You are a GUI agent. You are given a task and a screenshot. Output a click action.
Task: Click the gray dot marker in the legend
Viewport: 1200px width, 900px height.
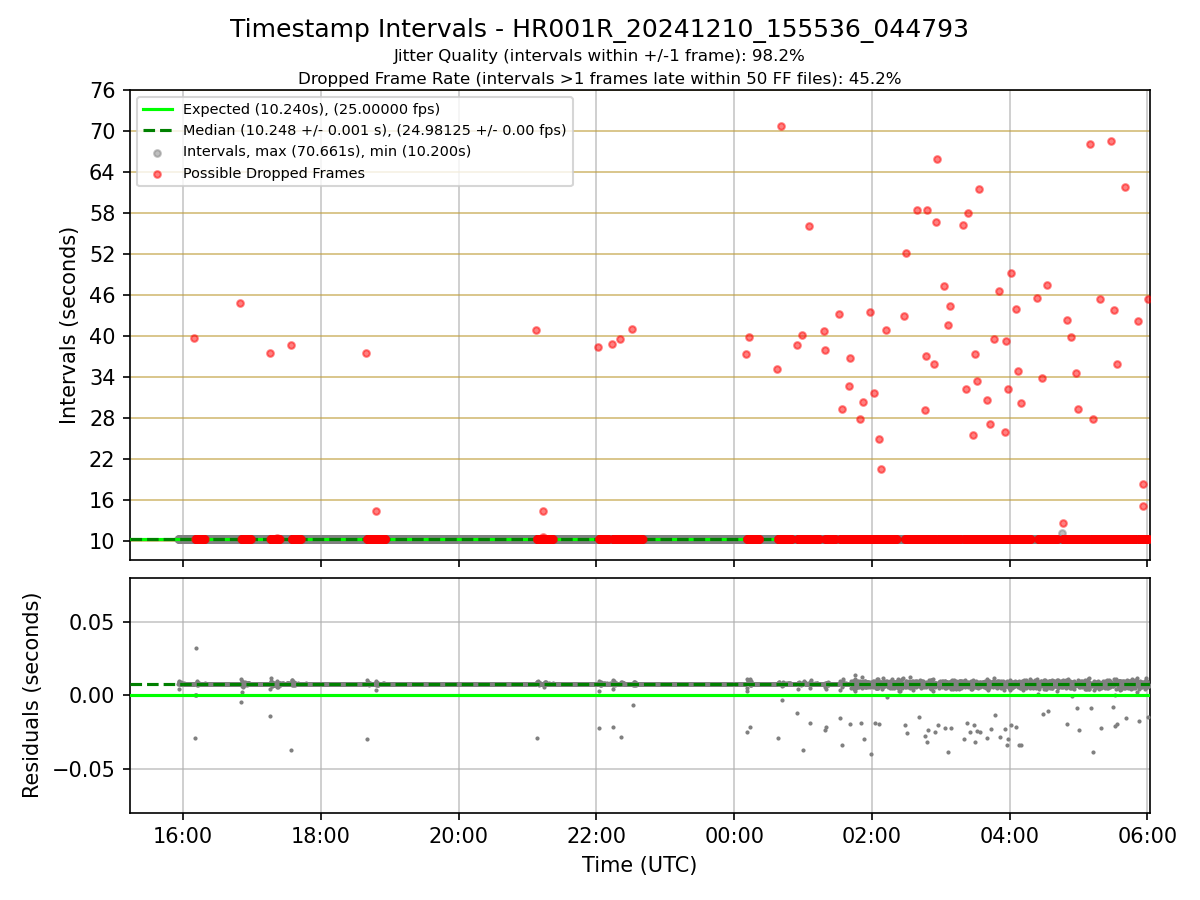(x=158, y=152)
